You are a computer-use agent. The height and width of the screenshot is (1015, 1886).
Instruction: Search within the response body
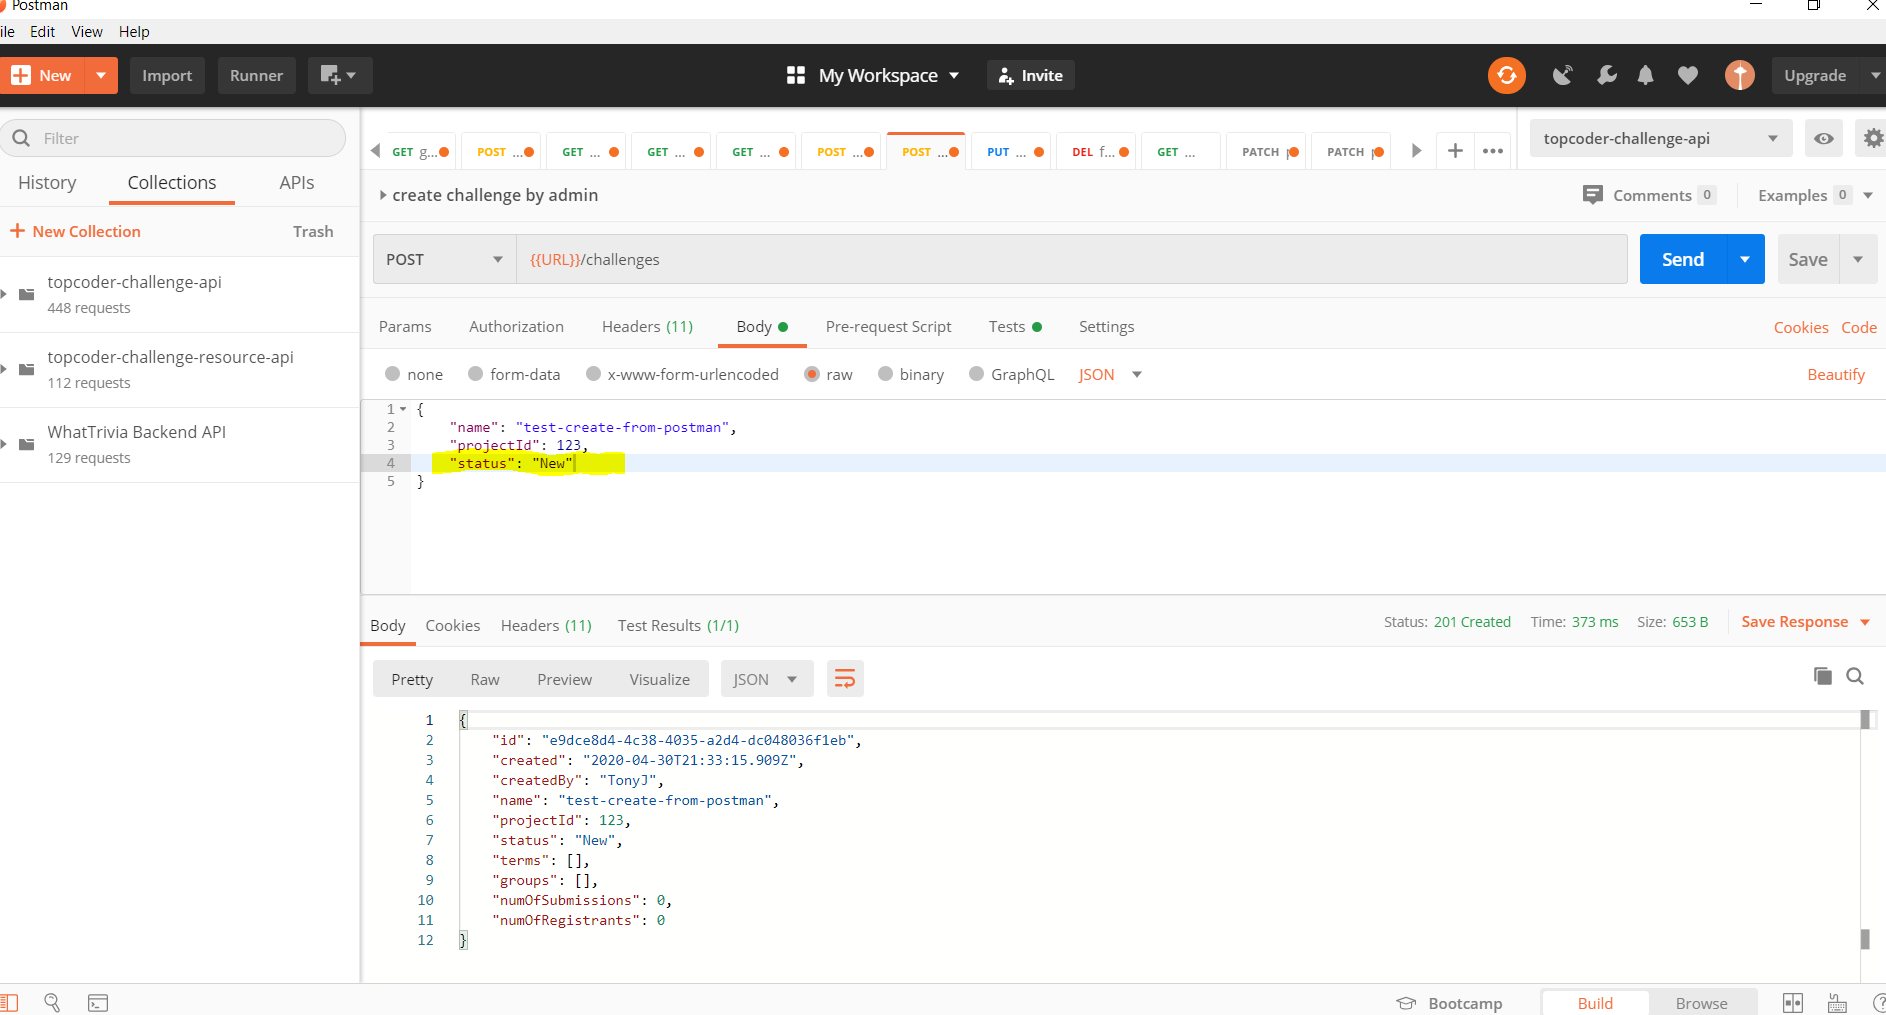tap(1855, 677)
